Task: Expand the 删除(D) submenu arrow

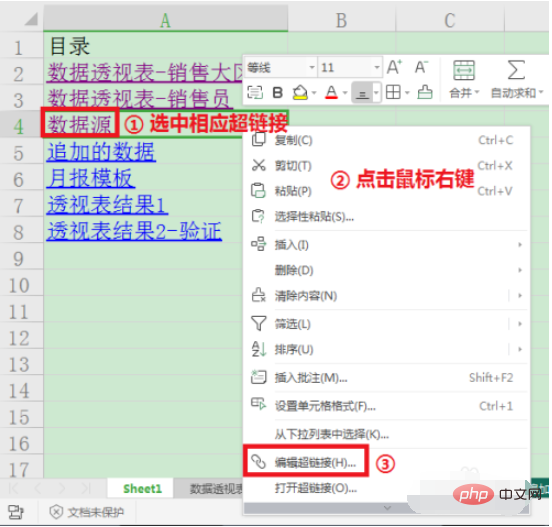Action: point(520,270)
